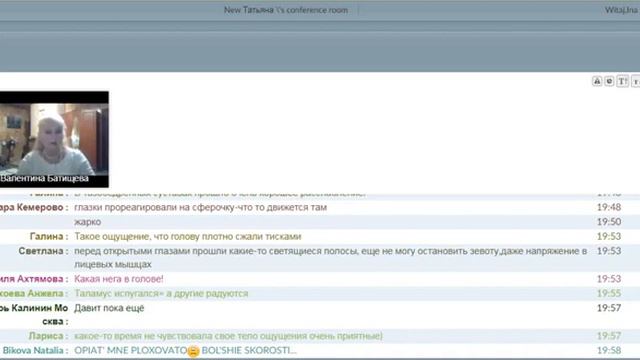This screenshot has height=360, width=640.
Task: Click the sad emoji in Bikova Natalia's message
Action: (x=193, y=351)
